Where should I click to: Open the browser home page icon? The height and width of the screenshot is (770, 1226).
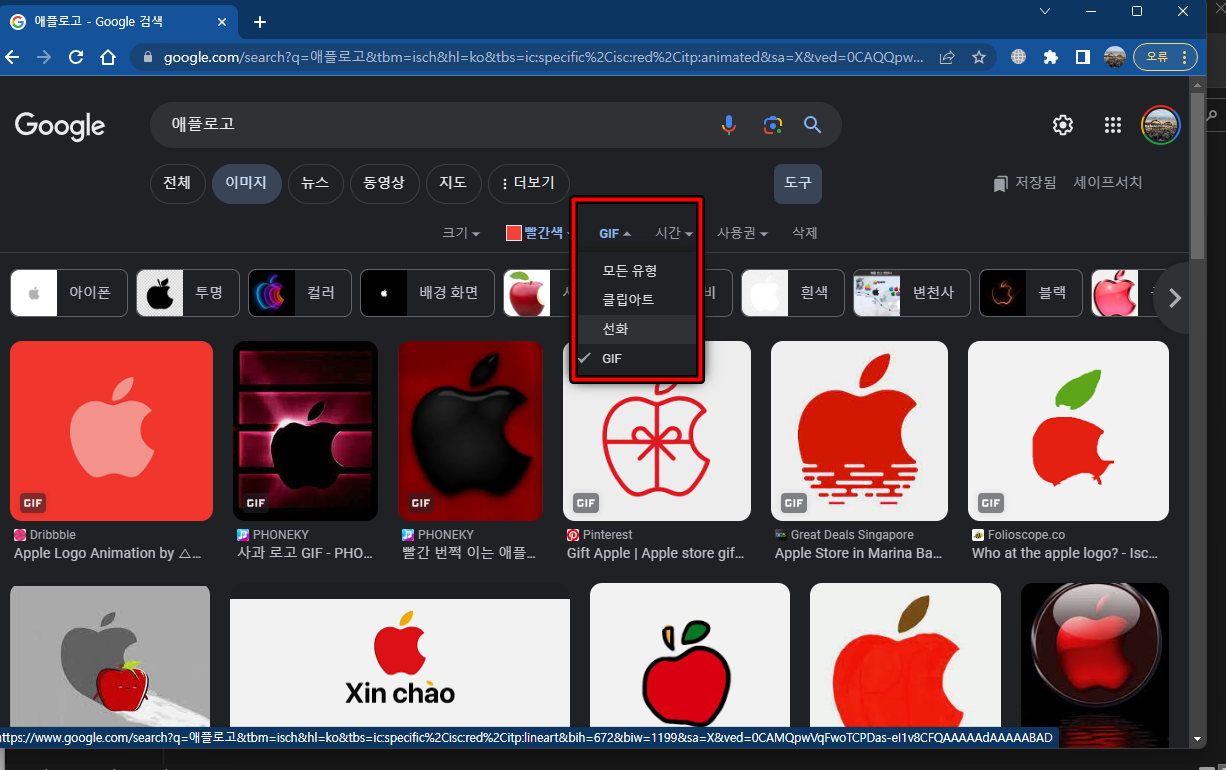(108, 57)
